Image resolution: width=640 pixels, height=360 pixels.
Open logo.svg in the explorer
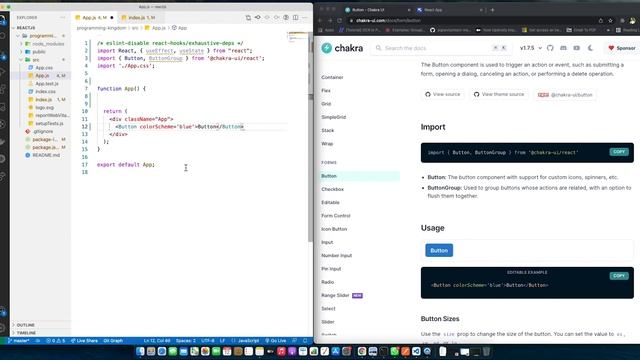44,107
